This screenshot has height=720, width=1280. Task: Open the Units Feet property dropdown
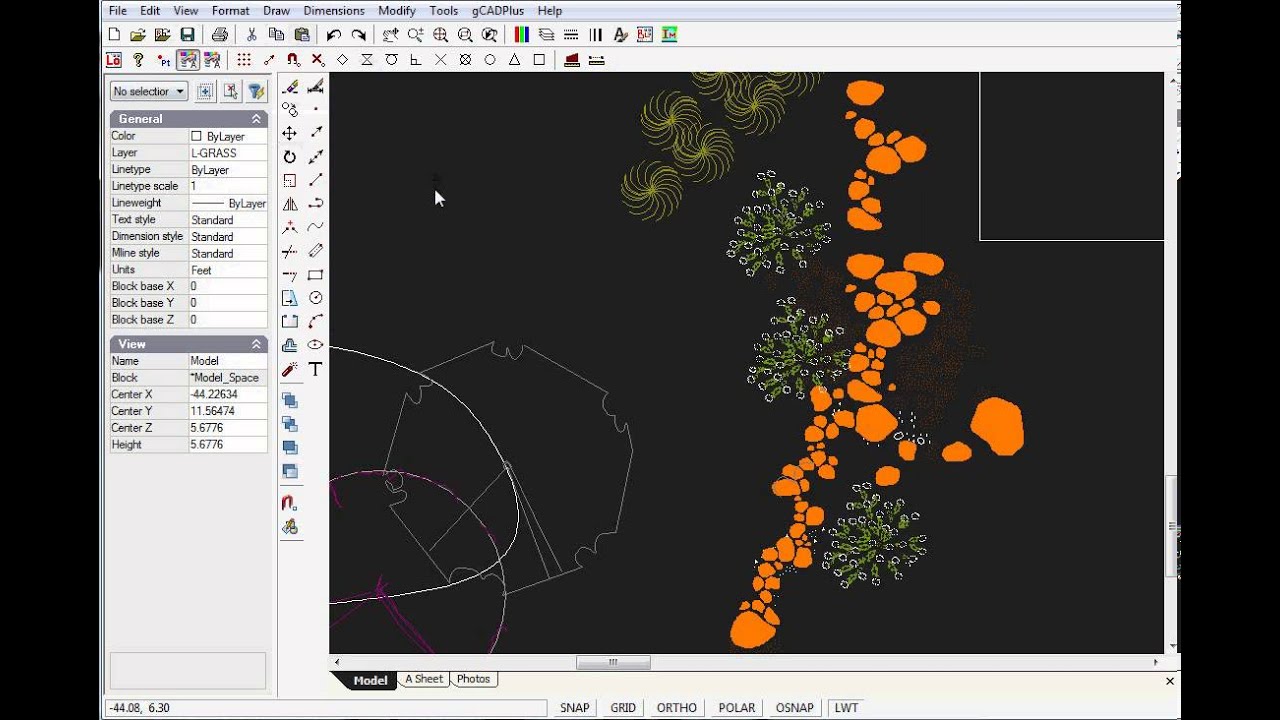pyautogui.click(x=228, y=270)
